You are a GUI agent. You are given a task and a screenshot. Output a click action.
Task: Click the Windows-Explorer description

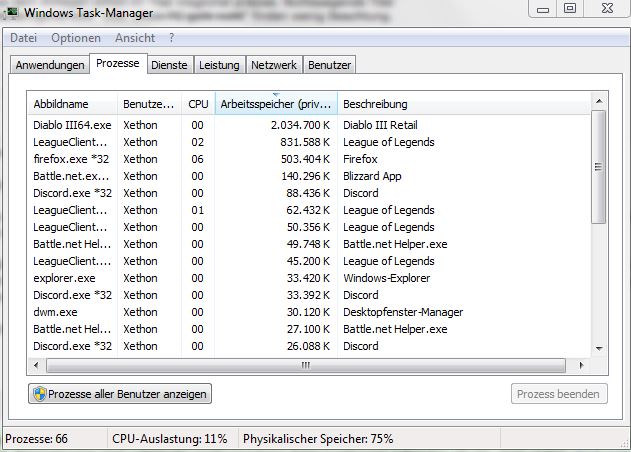tap(386, 278)
